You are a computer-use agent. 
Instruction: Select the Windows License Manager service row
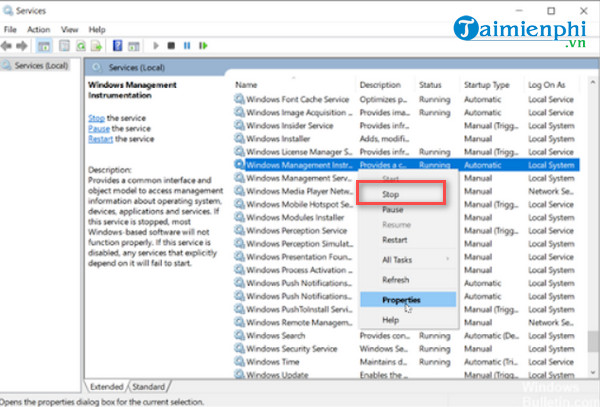pos(406,152)
